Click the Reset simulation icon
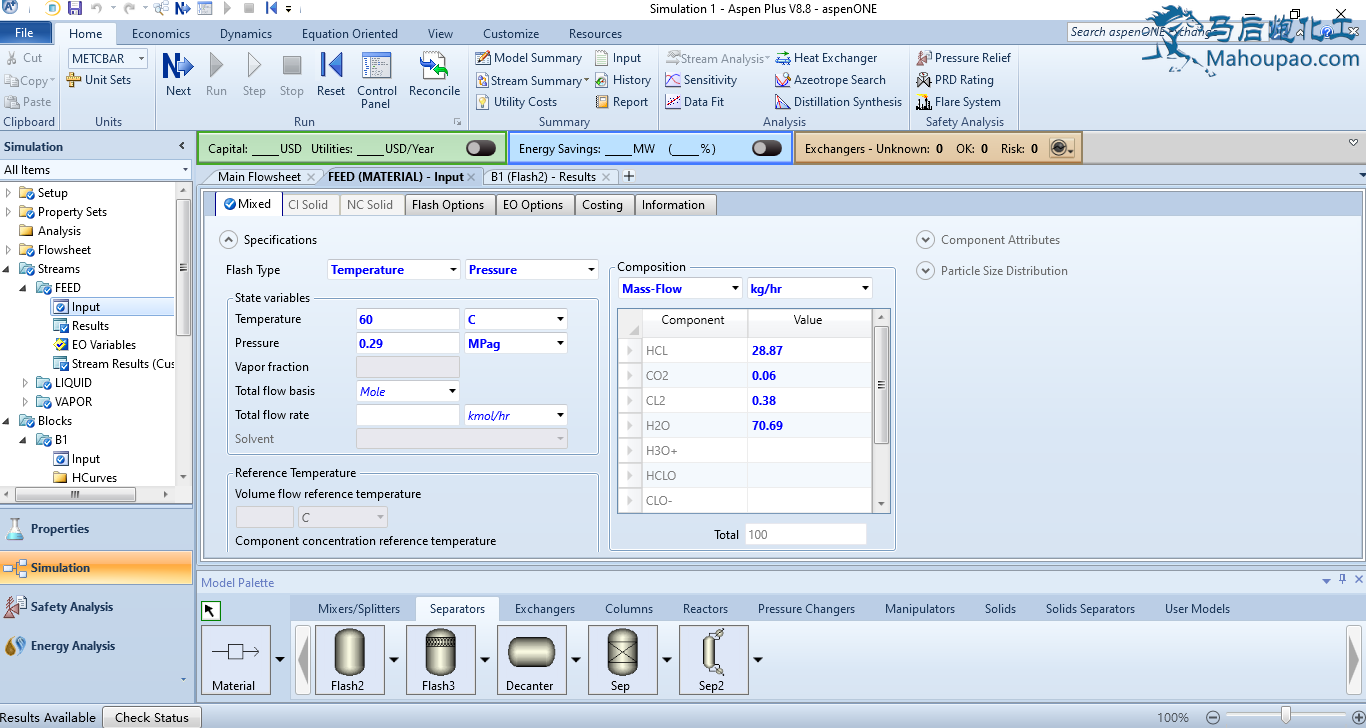The width and height of the screenshot is (1366, 728). click(x=331, y=75)
